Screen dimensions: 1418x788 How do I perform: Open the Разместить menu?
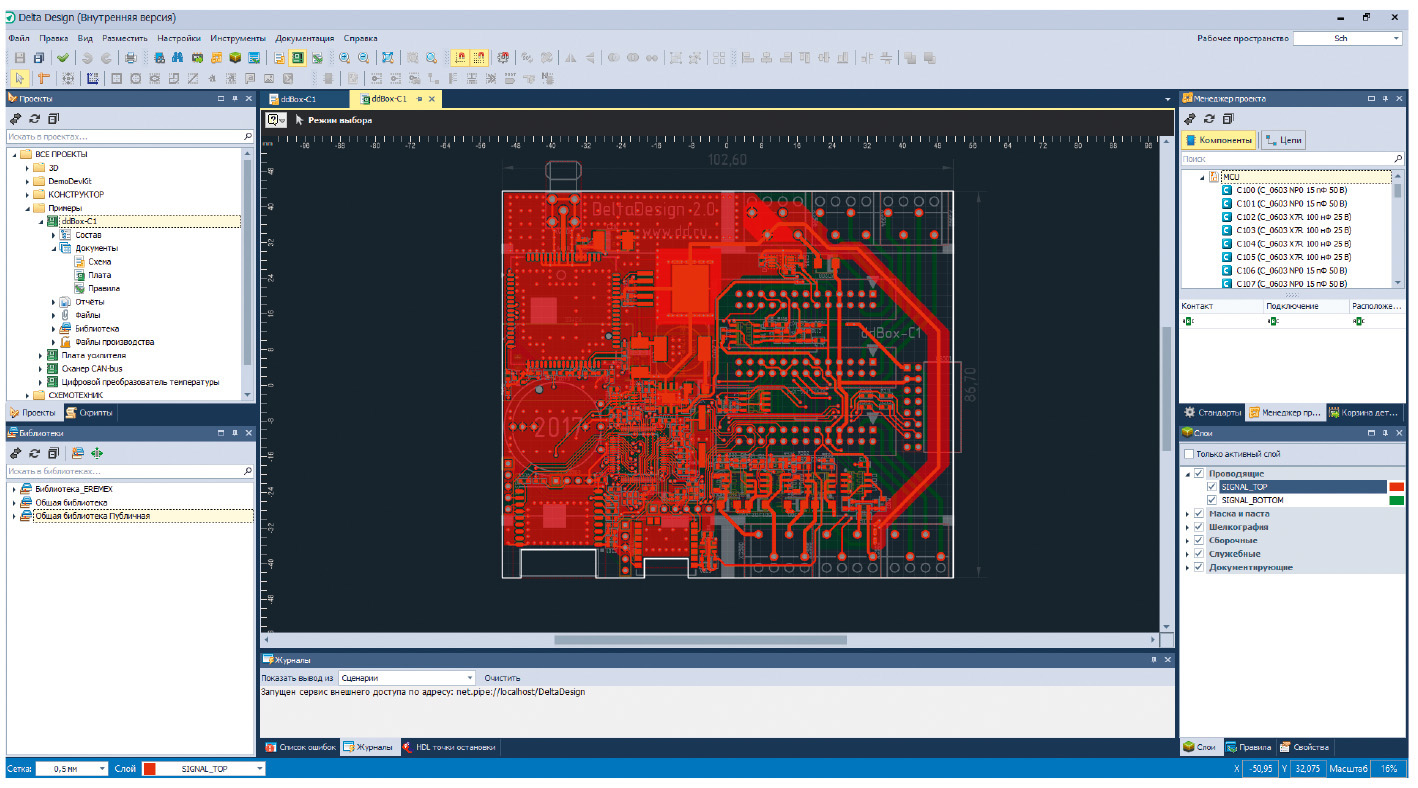pyautogui.click(x=125, y=38)
